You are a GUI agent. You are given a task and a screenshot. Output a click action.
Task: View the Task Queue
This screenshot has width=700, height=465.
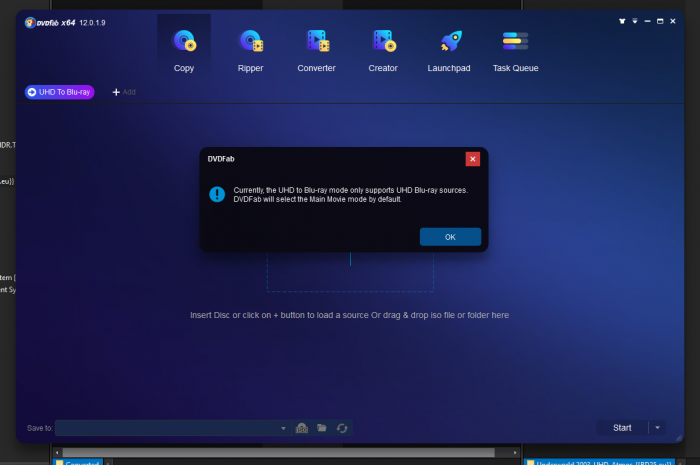(516, 50)
